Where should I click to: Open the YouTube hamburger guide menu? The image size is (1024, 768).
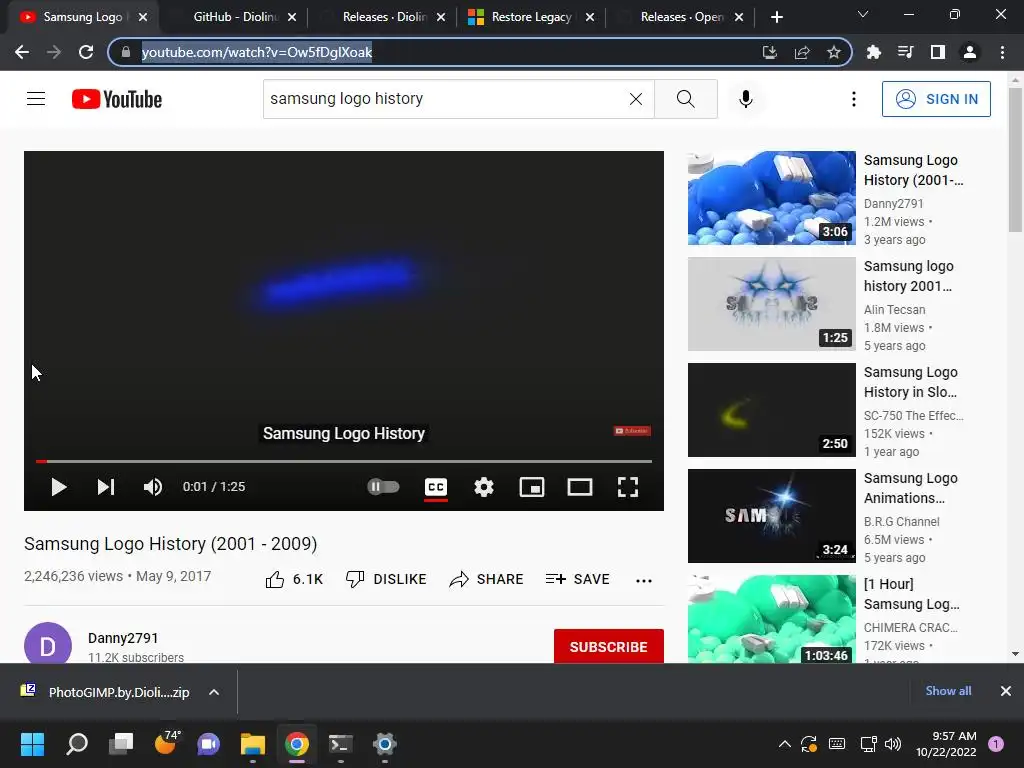pyautogui.click(x=36, y=99)
